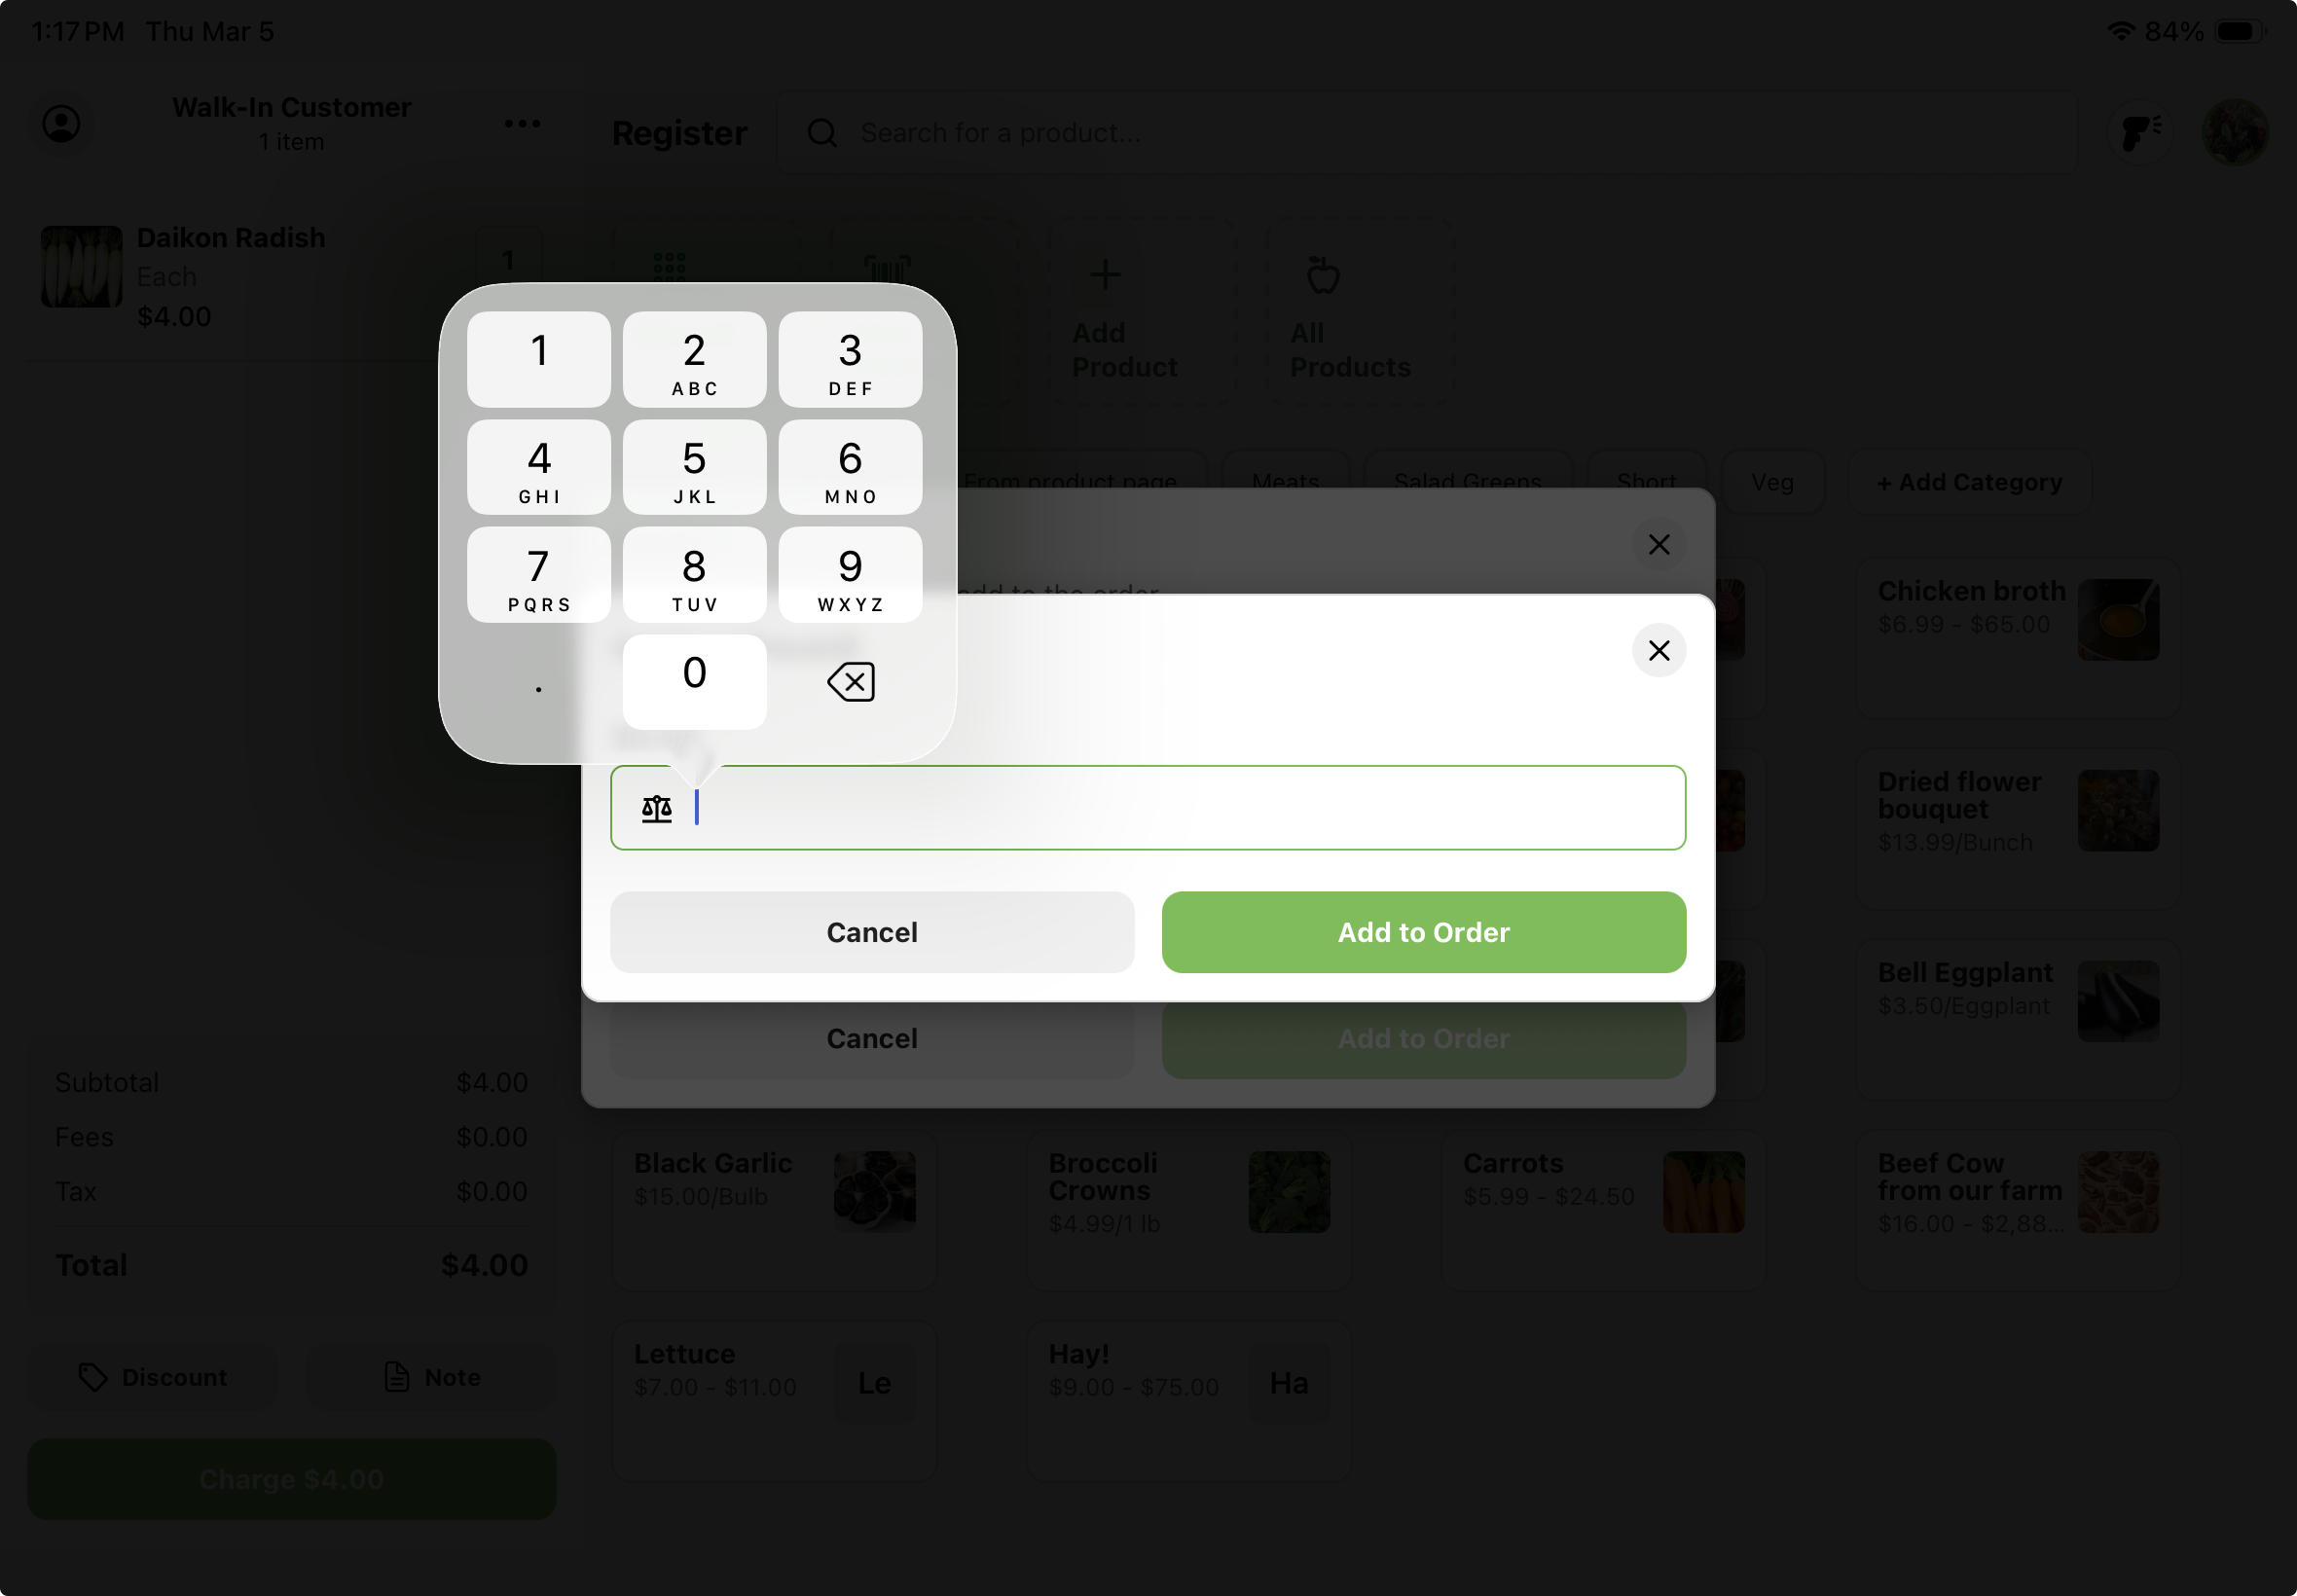
Task: Select the Veg category tab
Action: [1772, 483]
